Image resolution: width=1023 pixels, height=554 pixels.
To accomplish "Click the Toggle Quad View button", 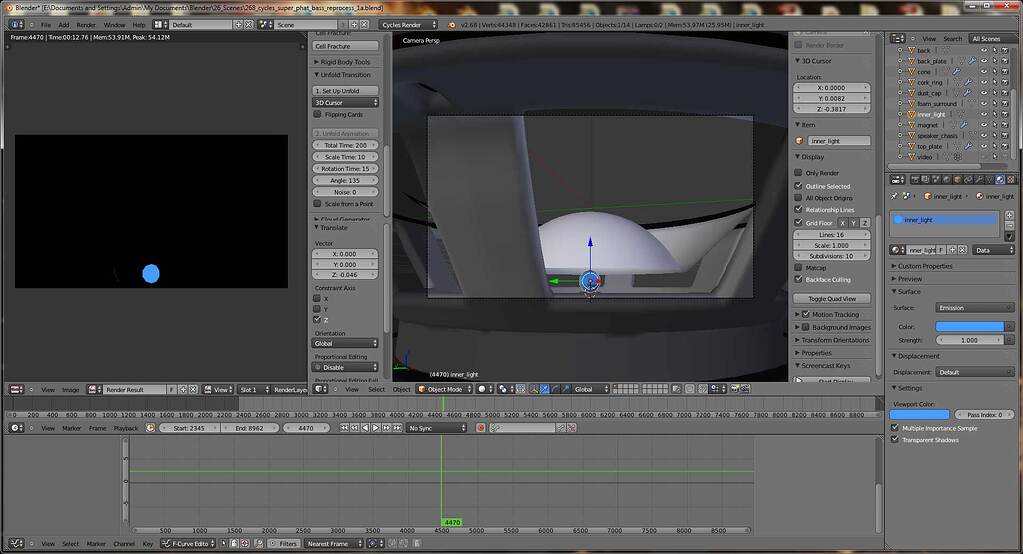I will 832,298.
